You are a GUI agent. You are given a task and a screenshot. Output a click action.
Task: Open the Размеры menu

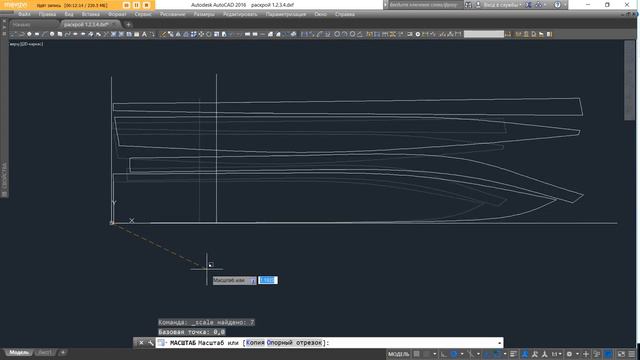[204, 14]
